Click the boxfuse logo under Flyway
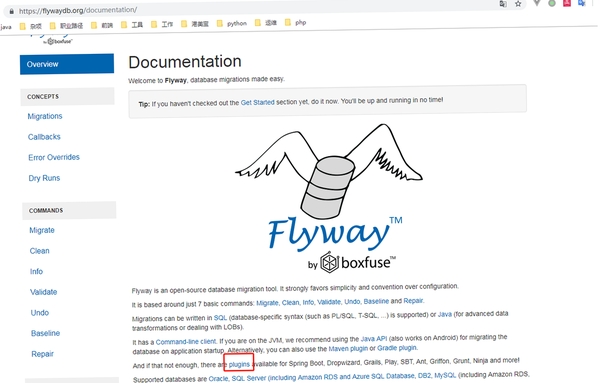600x383 pixels. pyautogui.click(x=352, y=262)
